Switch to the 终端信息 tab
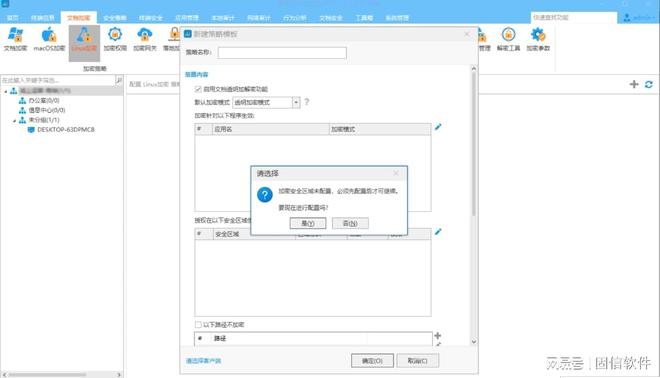 click(x=43, y=18)
